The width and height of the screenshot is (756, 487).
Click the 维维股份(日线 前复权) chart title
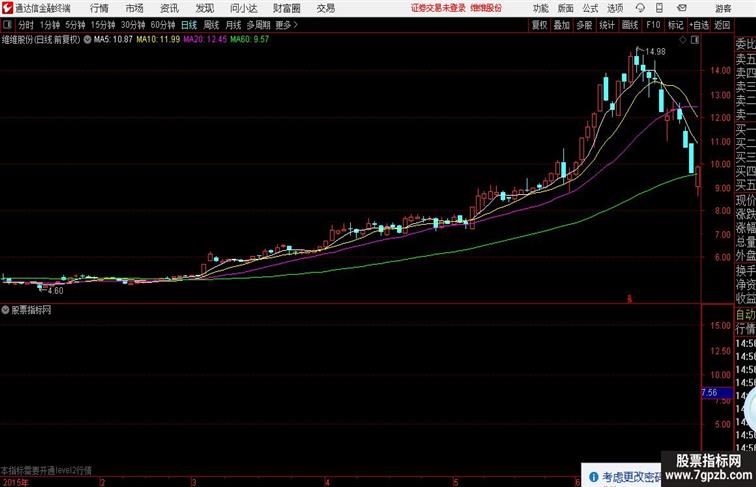[x=41, y=40]
